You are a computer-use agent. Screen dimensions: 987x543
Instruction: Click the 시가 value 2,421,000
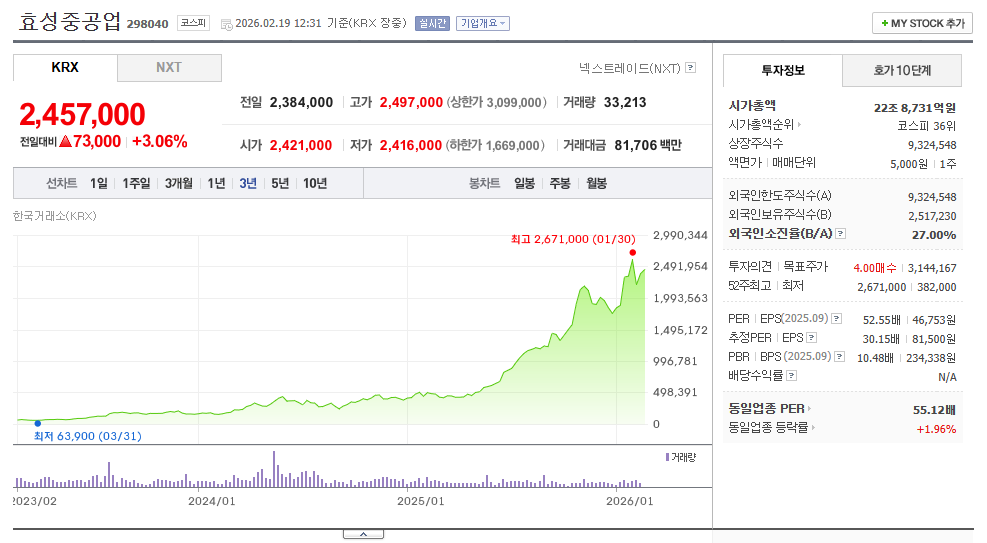tap(301, 145)
